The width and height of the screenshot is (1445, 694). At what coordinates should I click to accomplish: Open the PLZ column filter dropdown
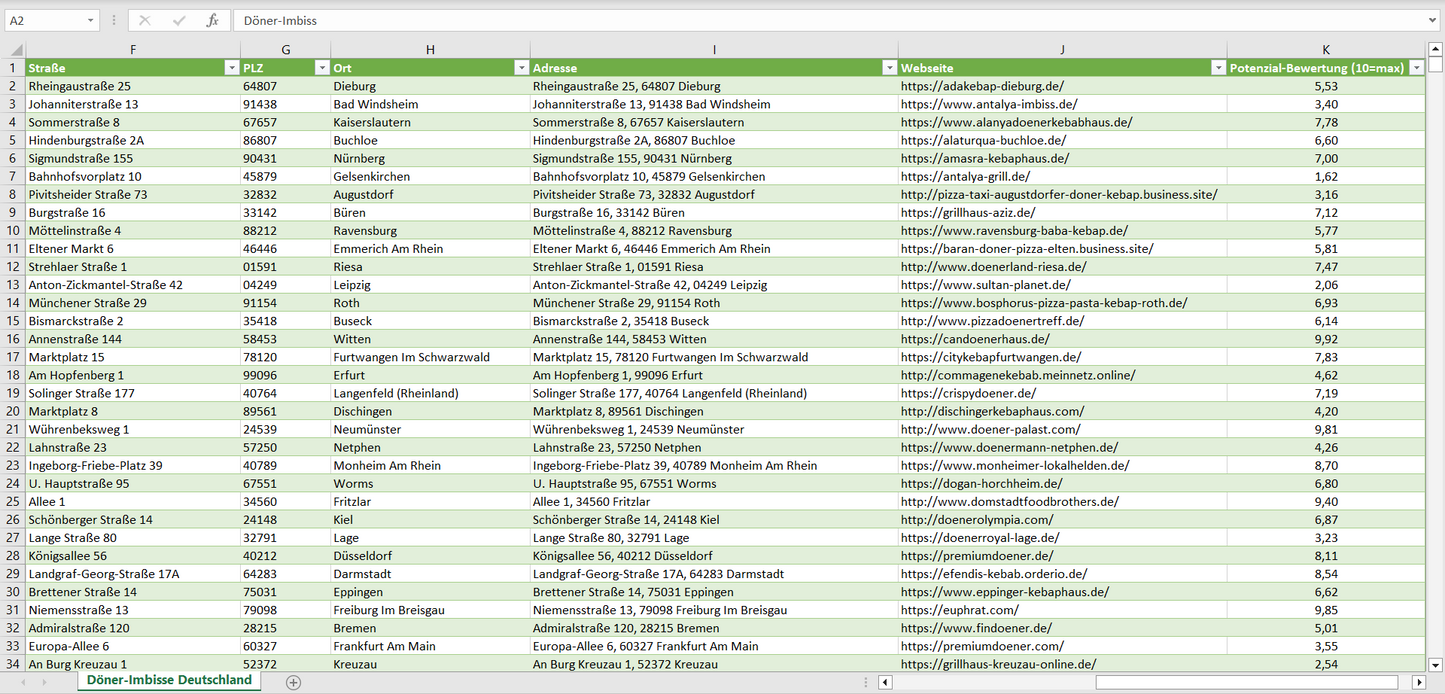pos(321,68)
